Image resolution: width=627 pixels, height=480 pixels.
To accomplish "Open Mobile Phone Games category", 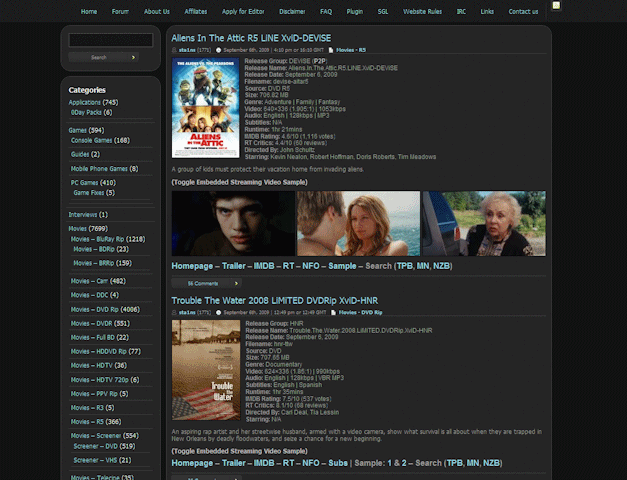I will point(99,169).
